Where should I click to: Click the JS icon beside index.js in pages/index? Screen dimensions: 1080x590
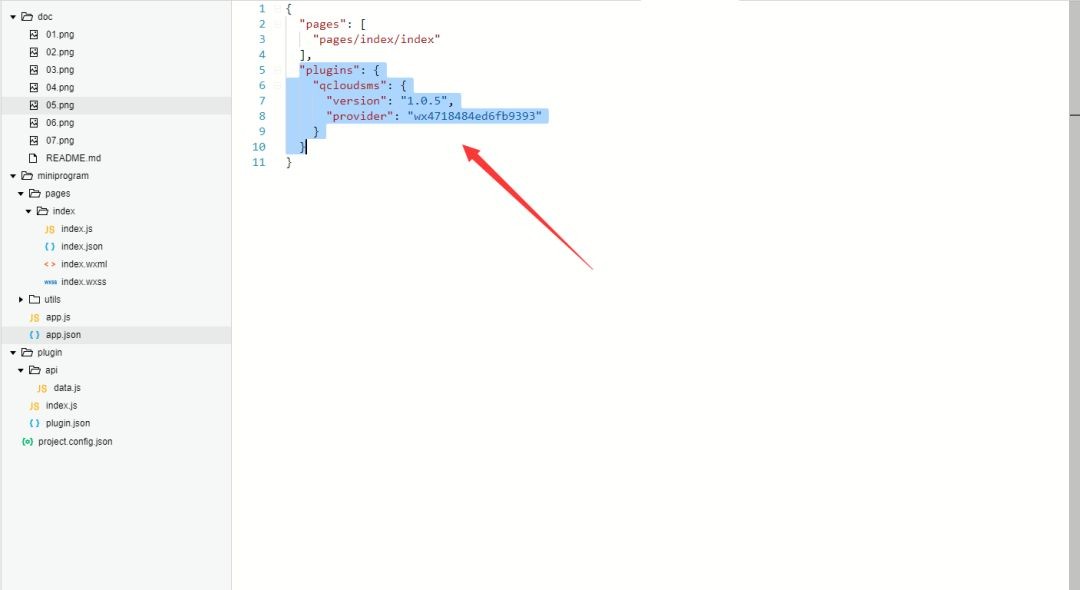coord(50,229)
